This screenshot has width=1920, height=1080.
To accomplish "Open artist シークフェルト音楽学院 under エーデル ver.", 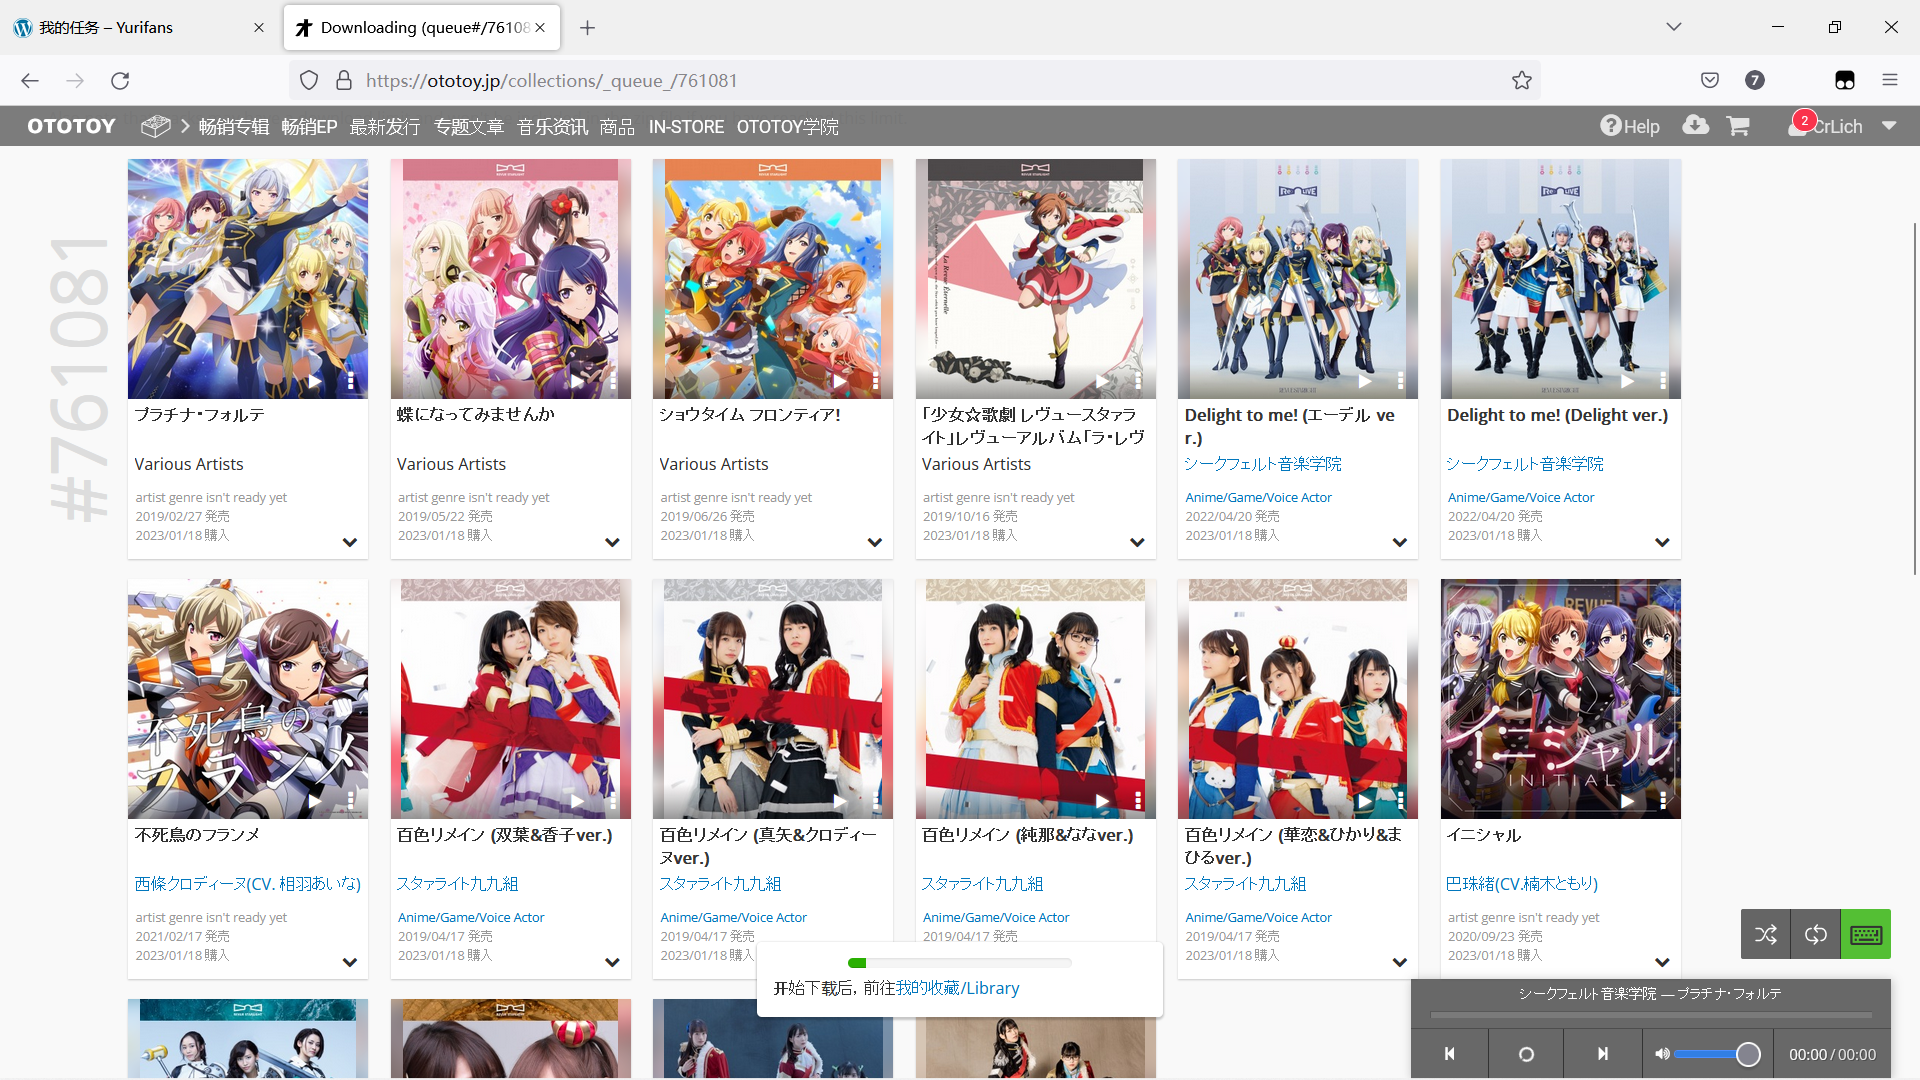I will (1262, 464).
